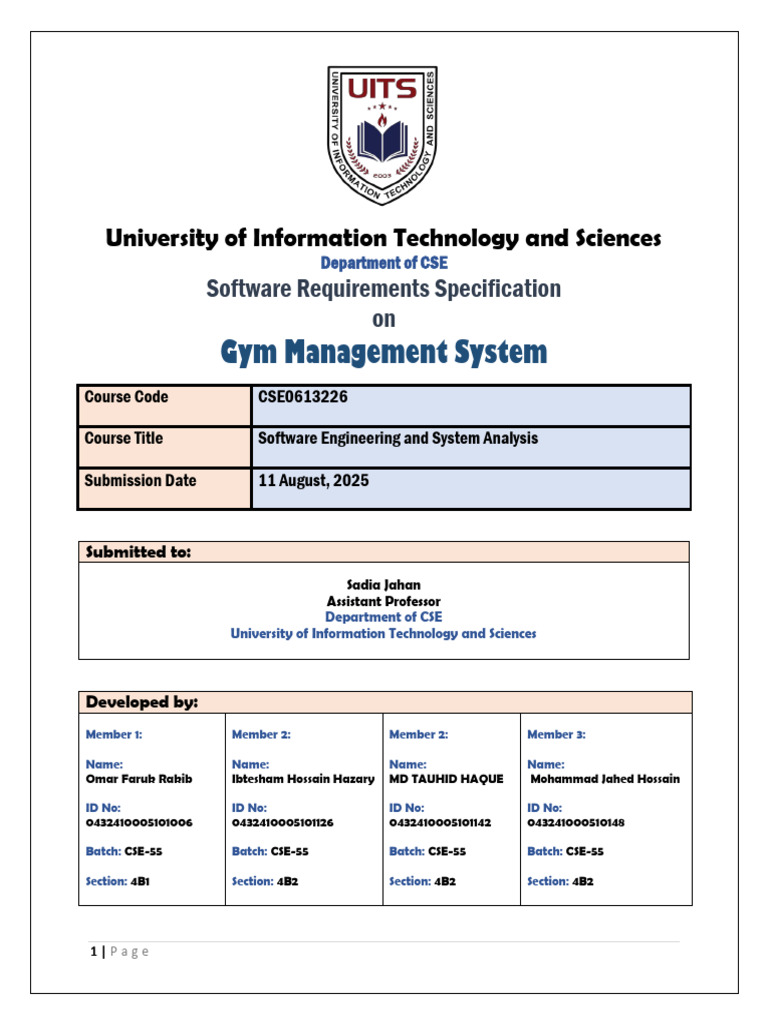Click 'Section: 4B2' under Ibtesham Hossain Hazary

coord(265,882)
